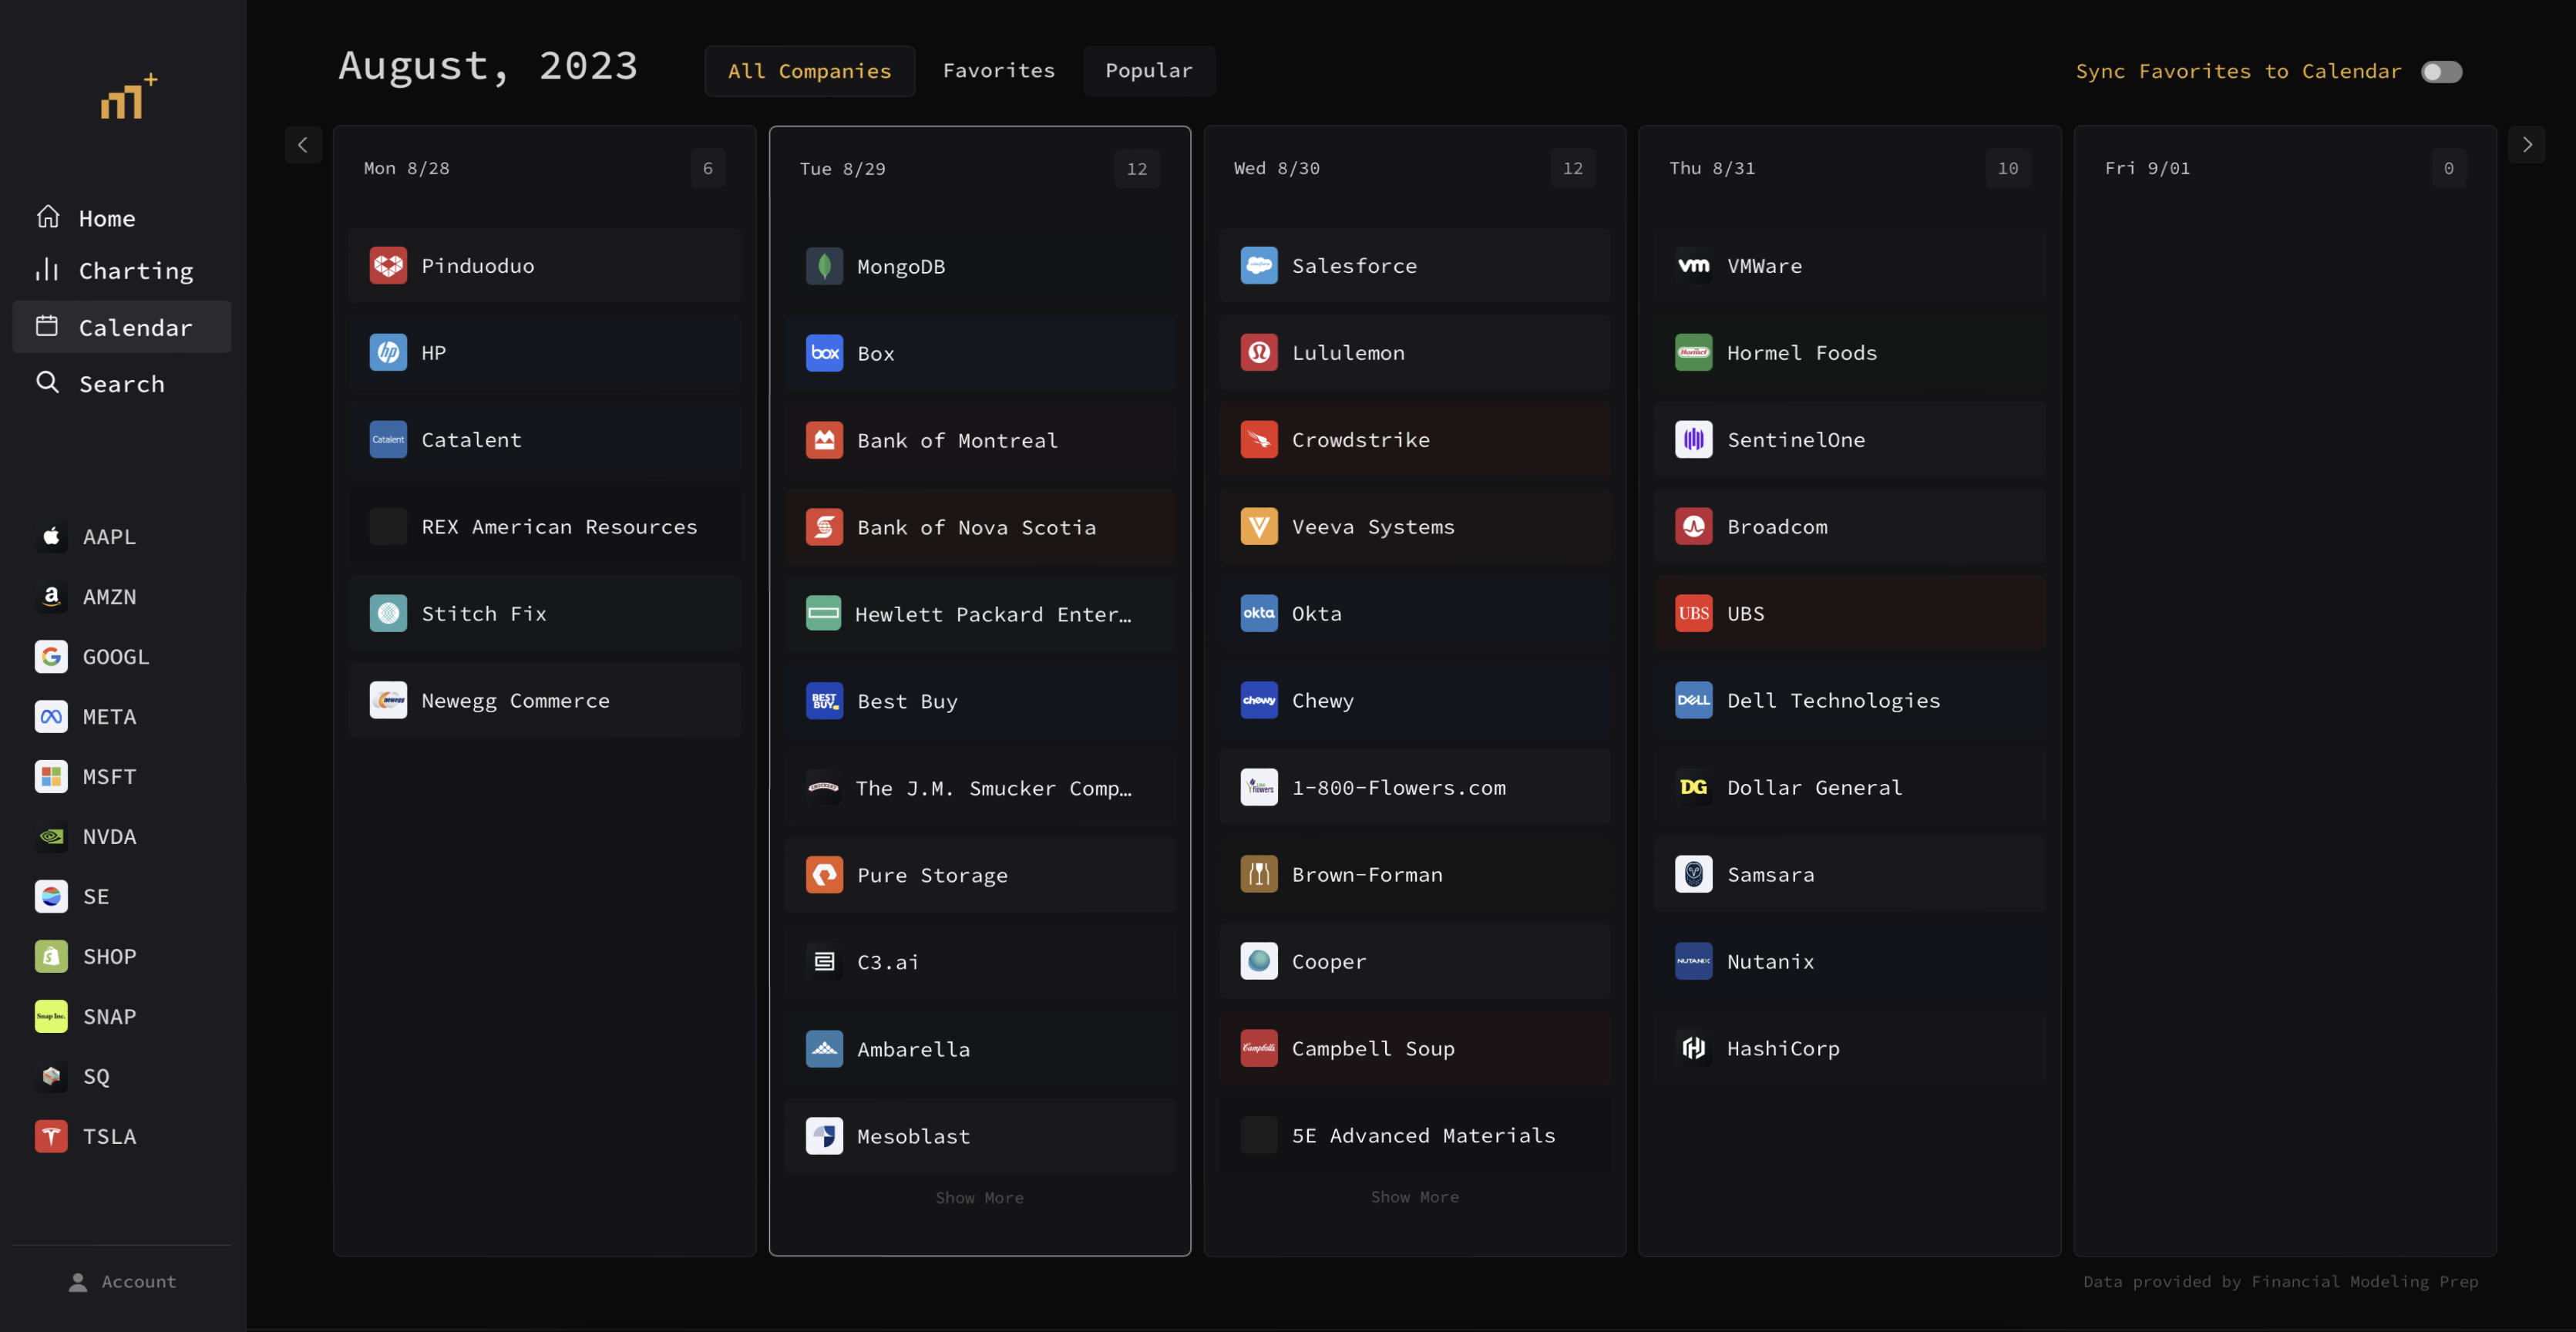Open the Campbell Soup entry

coord(1414,1049)
